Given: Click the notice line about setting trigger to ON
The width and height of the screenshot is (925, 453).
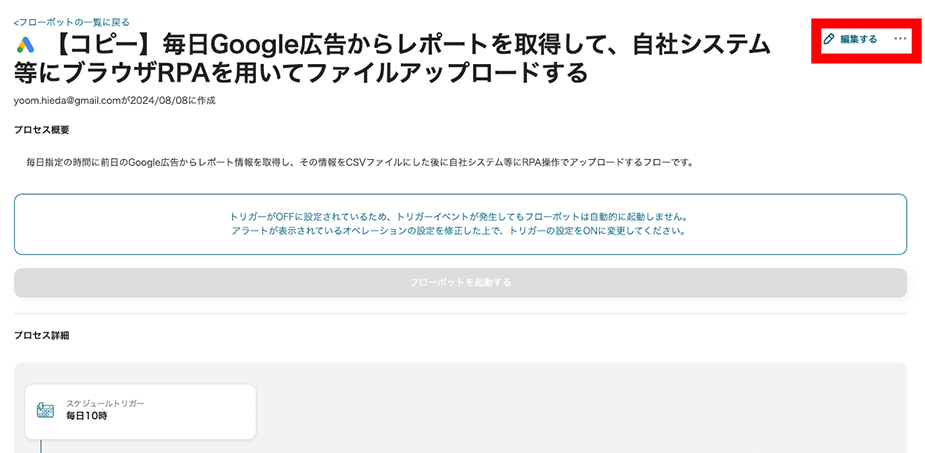Looking at the screenshot, I should [460, 231].
